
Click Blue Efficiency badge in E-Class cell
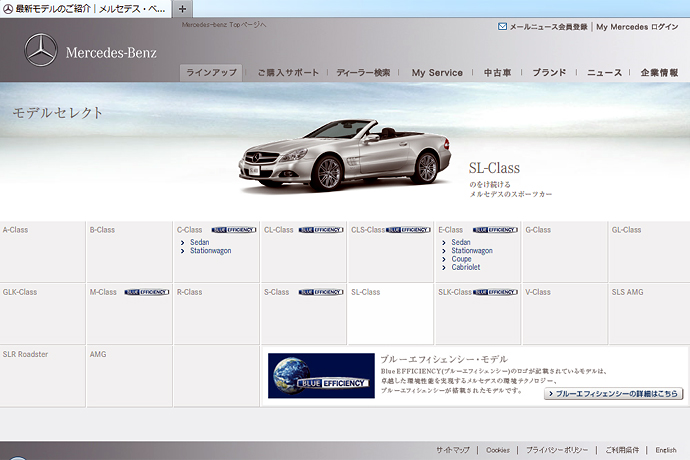coord(495,230)
